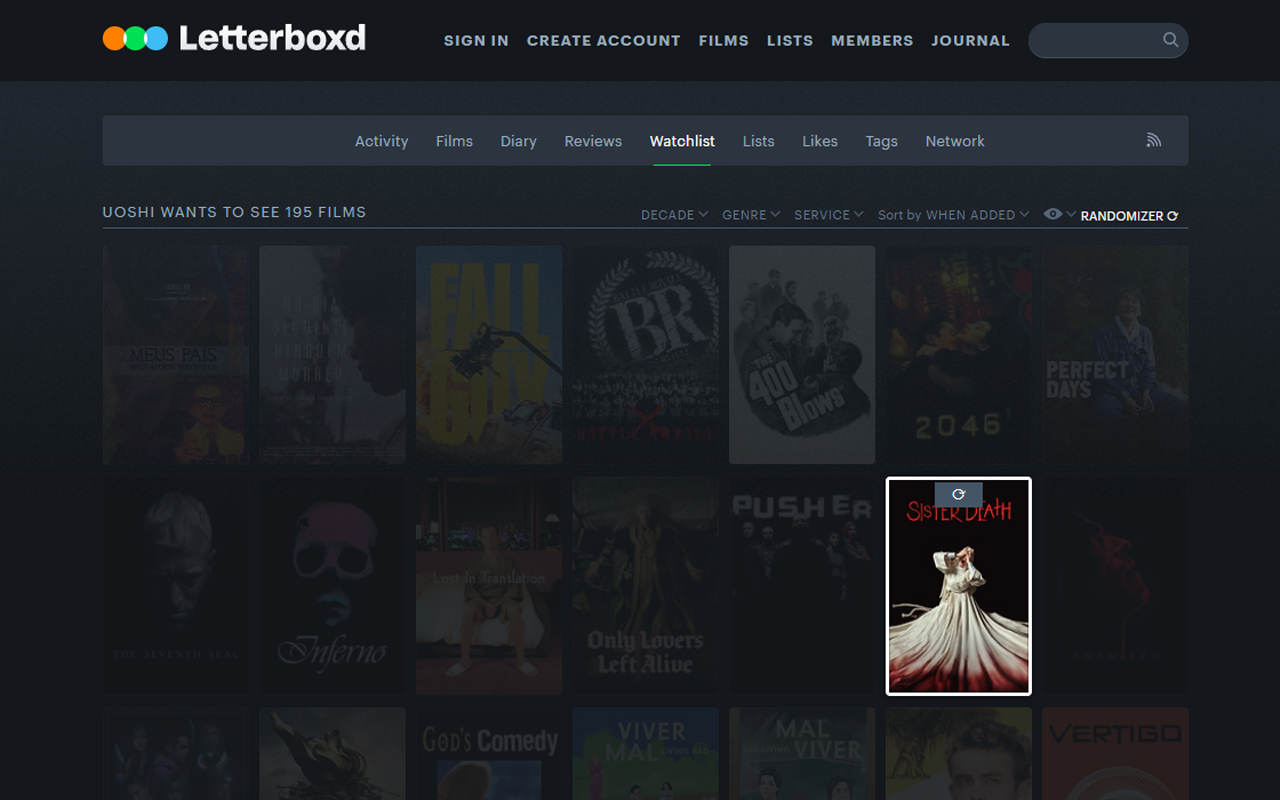1280x800 pixels.
Task: Open the Mal Viver poster
Action: [802, 754]
